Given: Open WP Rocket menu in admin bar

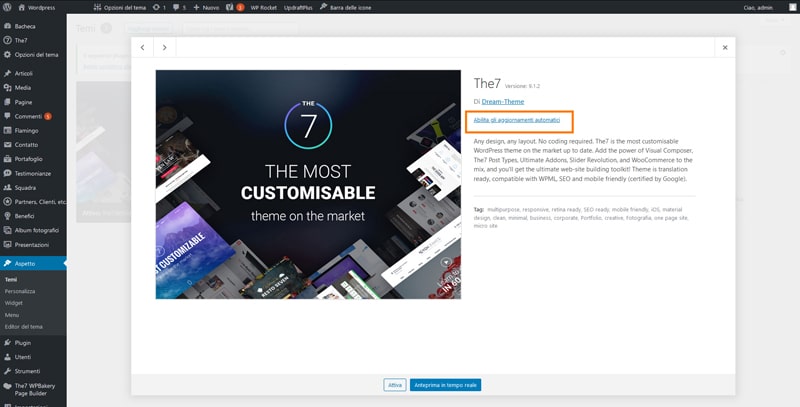Looking at the screenshot, I should pos(263,8).
